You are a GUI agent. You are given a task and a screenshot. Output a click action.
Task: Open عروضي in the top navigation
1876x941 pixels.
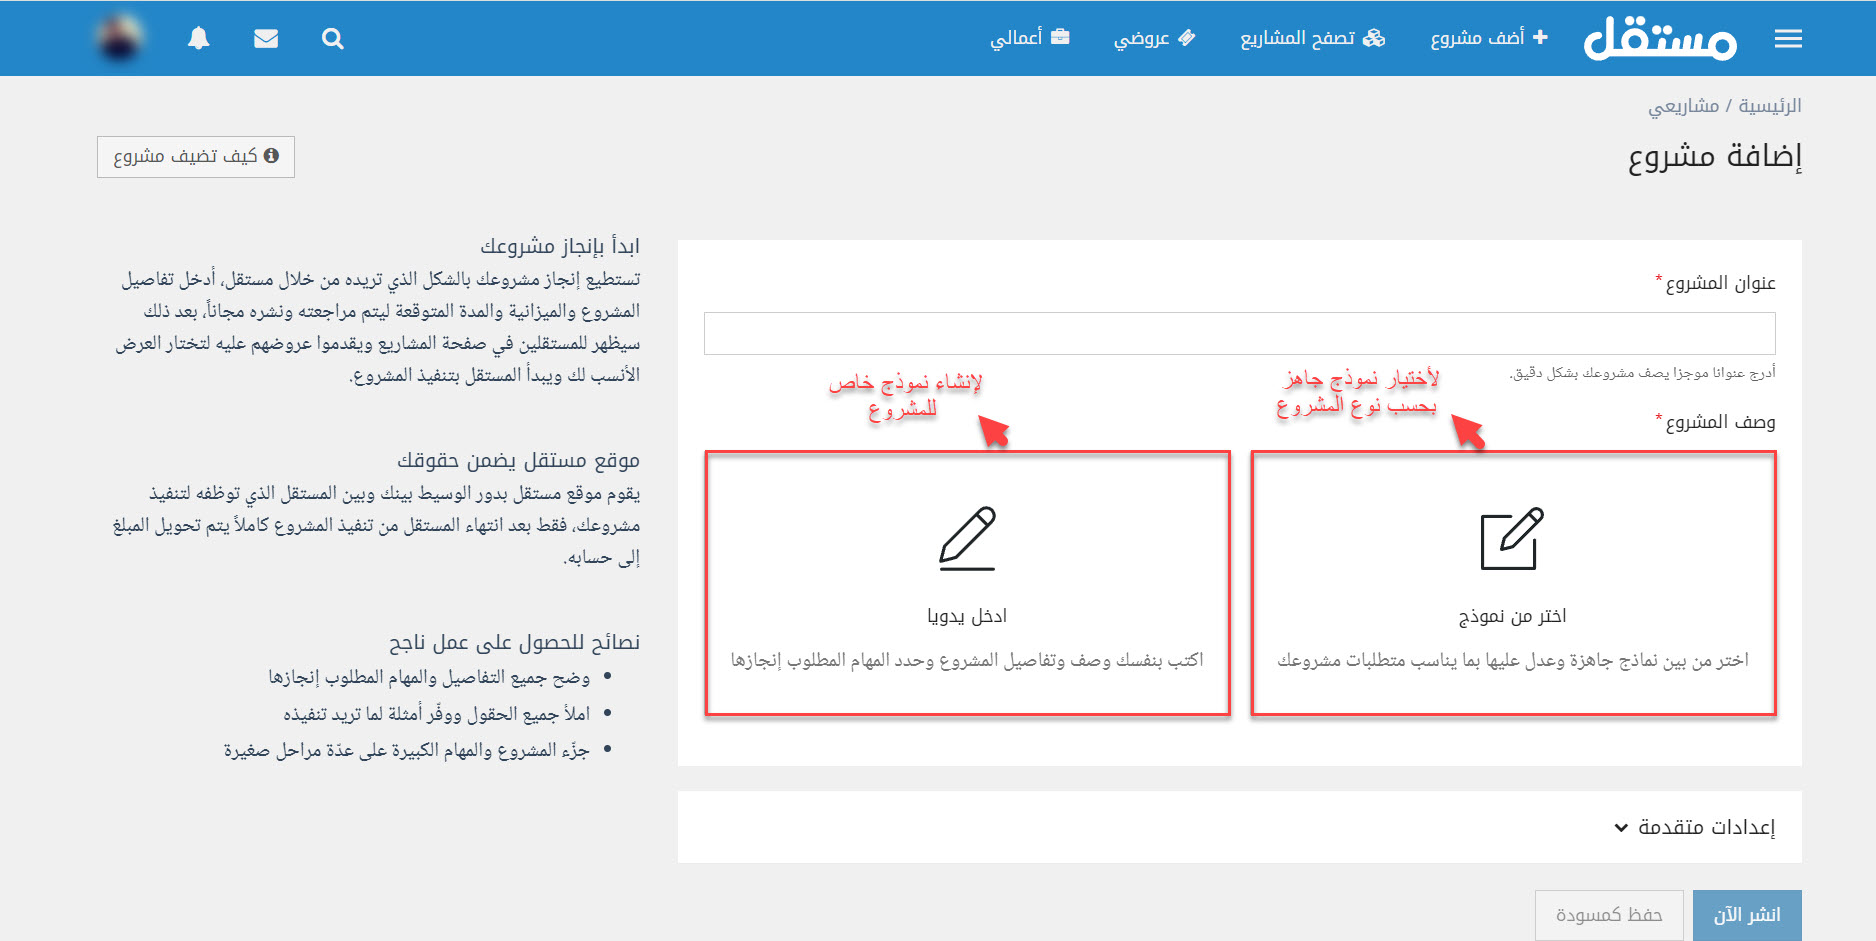click(1155, 38)
